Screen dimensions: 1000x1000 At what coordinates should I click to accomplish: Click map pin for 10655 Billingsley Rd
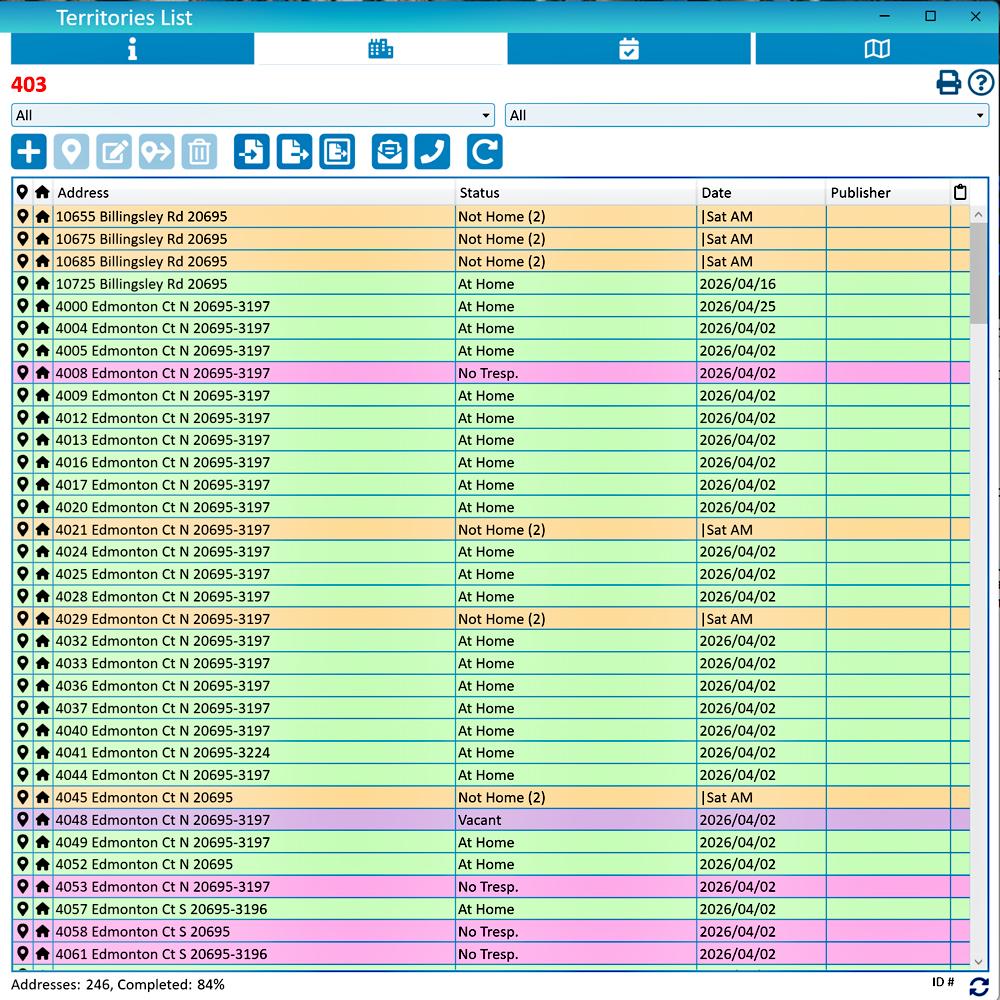(x=22, y=216)
